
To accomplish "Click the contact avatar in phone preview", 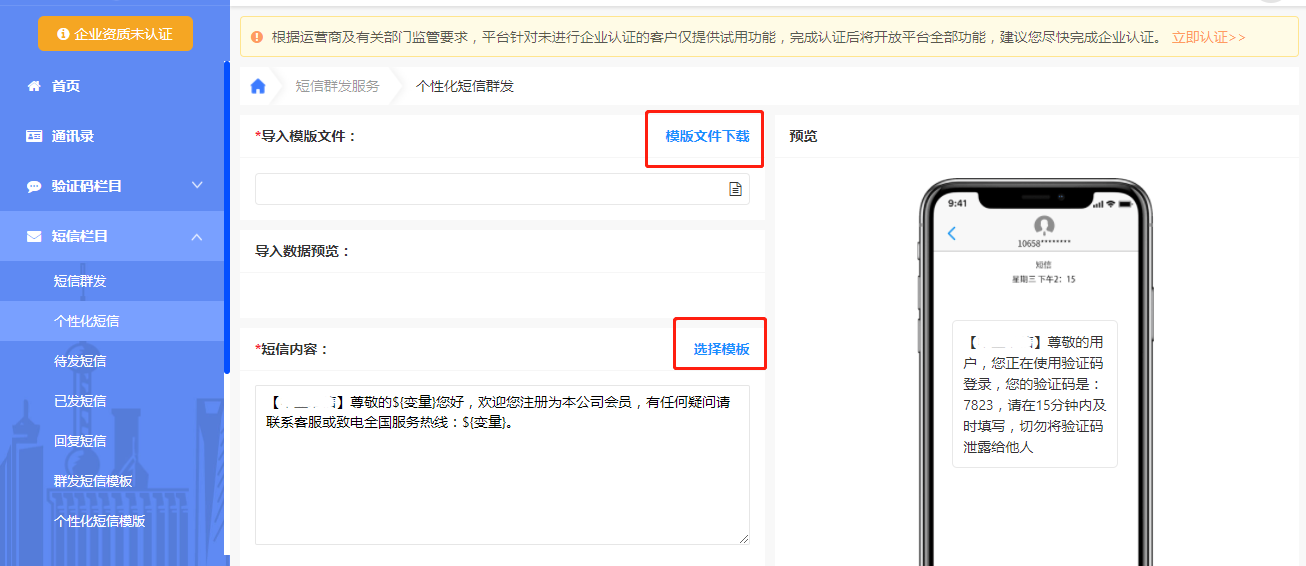I will [x=1044, y=225].
